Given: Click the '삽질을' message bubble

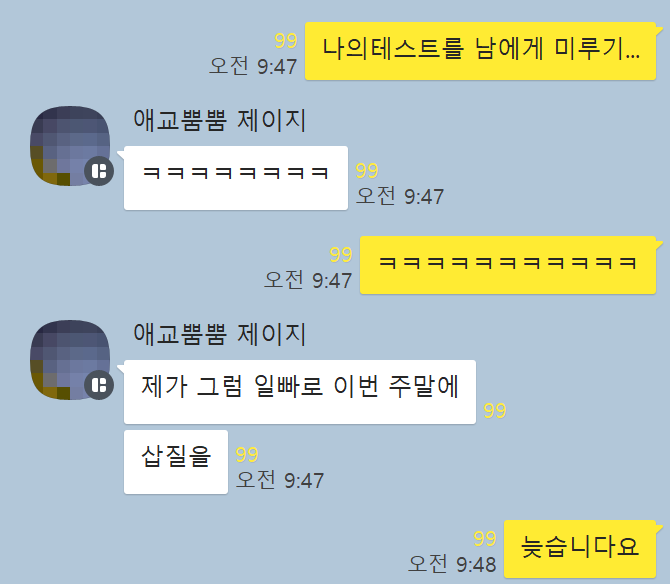Looking at the screenshot, I should (176, 462).
